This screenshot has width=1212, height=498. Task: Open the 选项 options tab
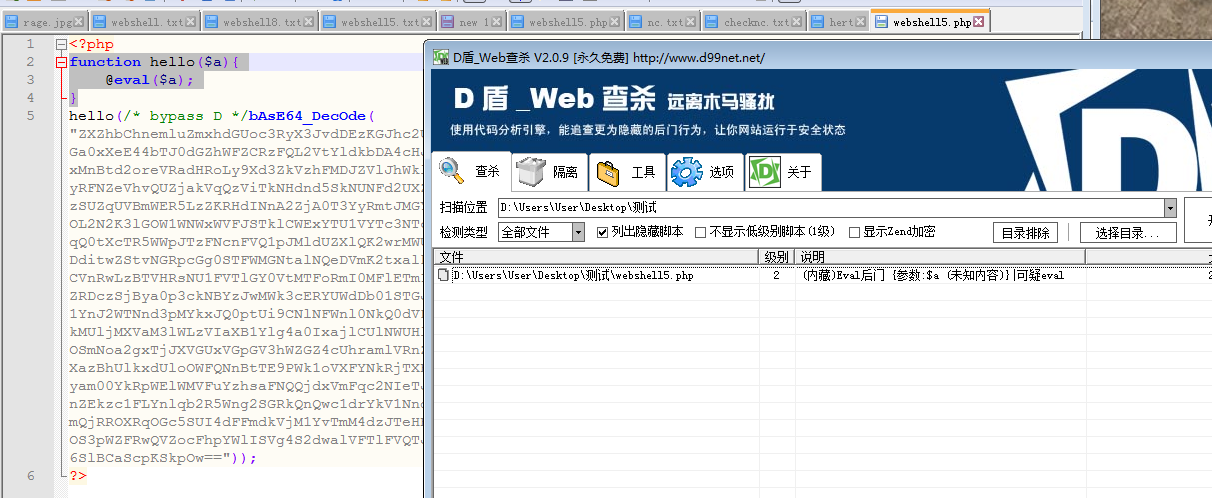(704, 172)
